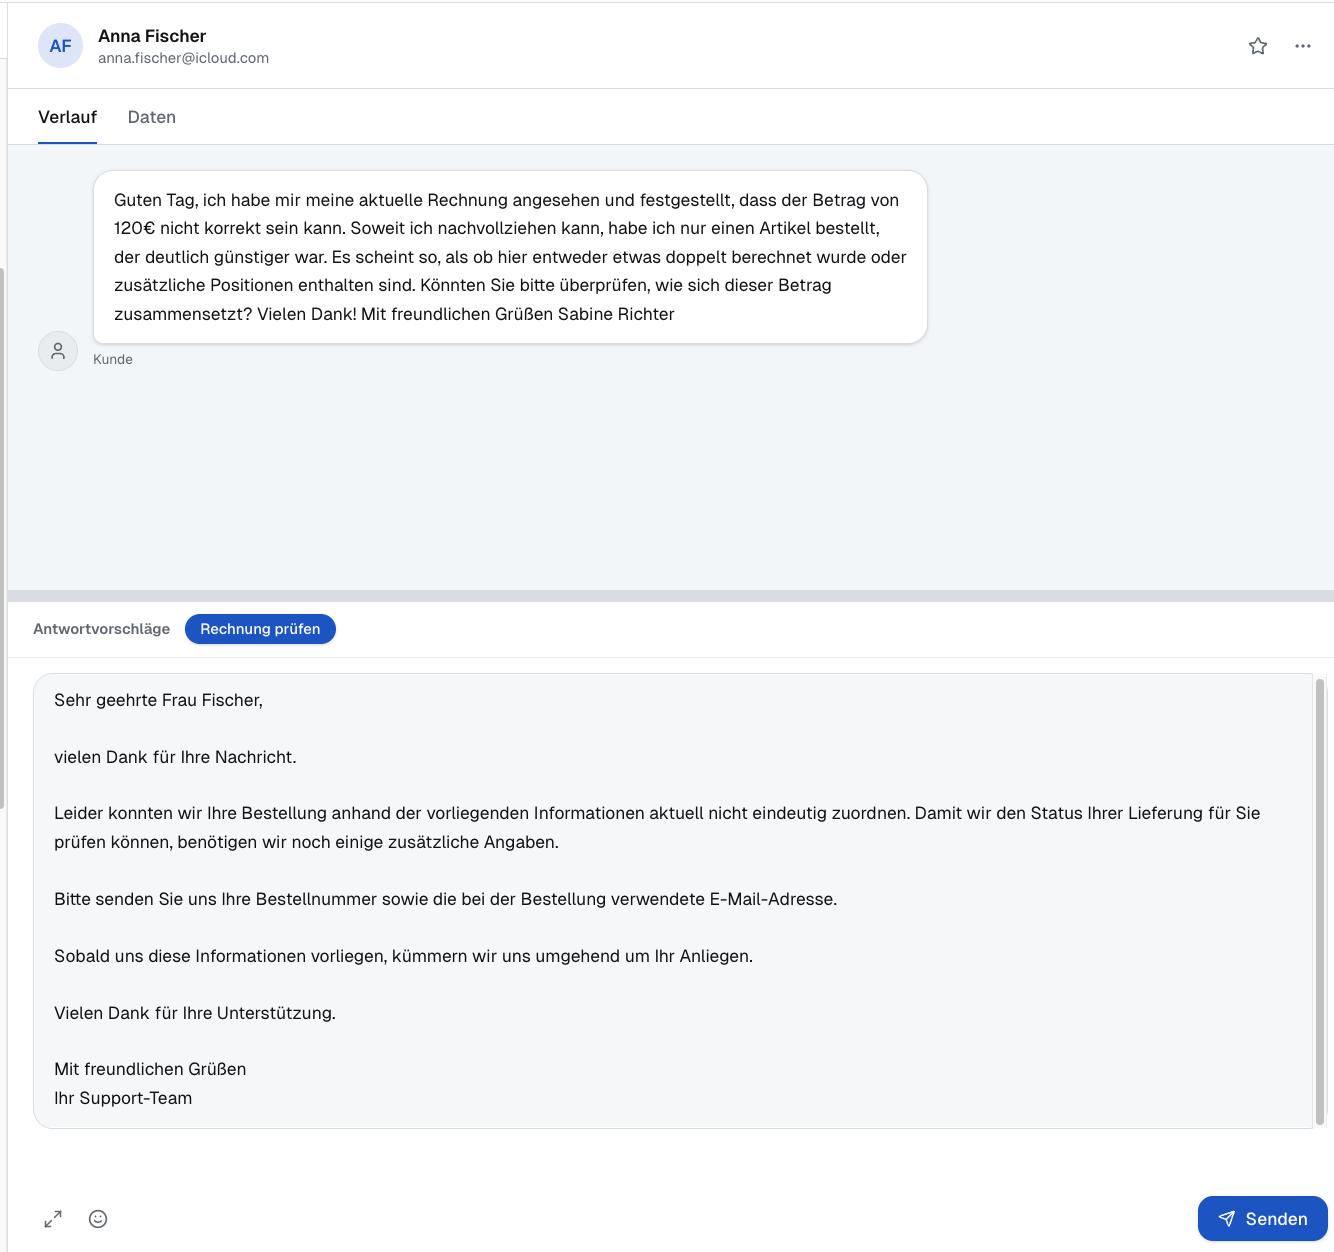1334x1252 pixels.
Task: Switch to the Daten tab
Action: click(151, 117)
